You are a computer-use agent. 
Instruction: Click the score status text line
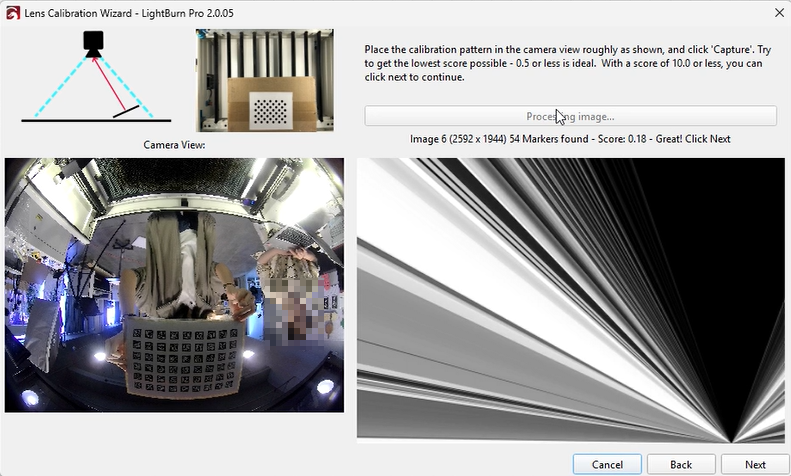570,139
